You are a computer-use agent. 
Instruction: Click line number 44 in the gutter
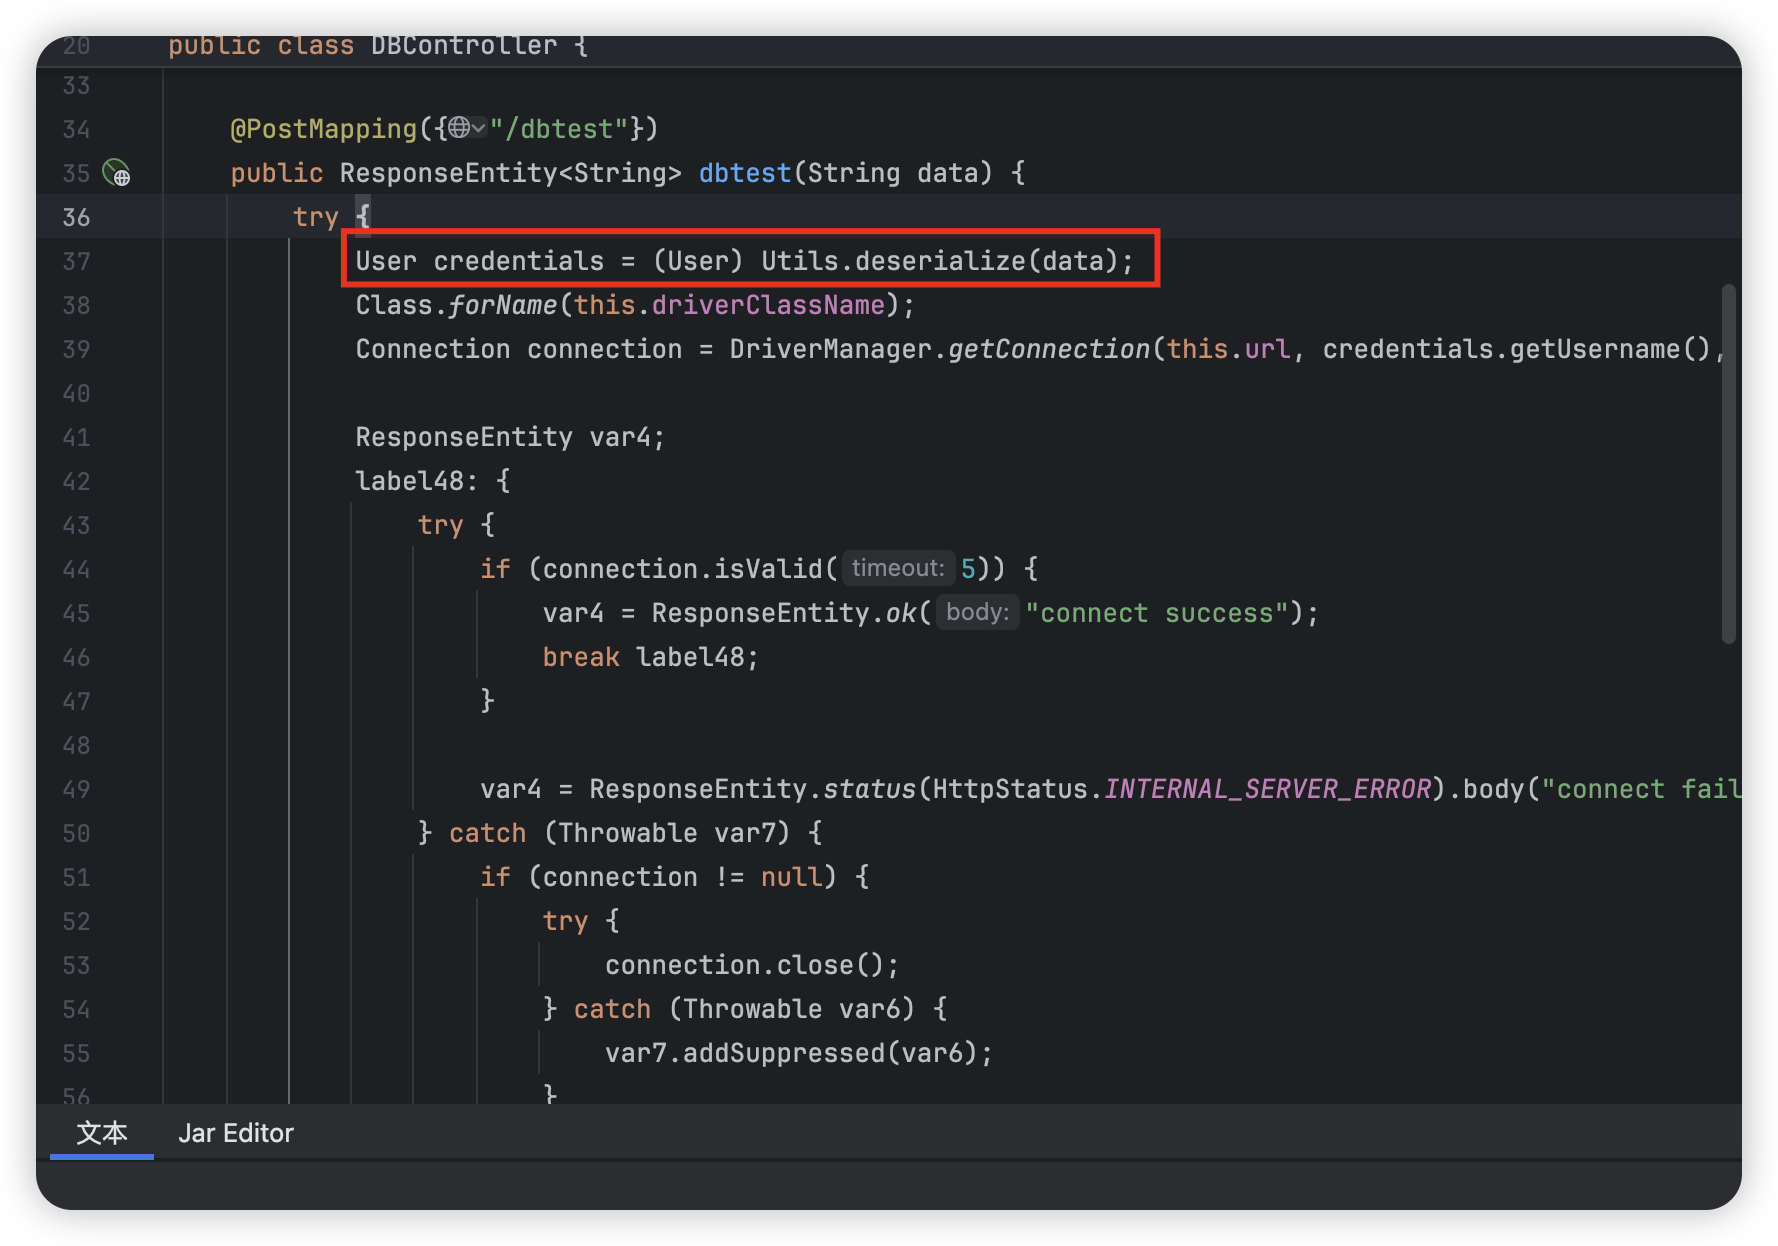(x=76, y=570)
